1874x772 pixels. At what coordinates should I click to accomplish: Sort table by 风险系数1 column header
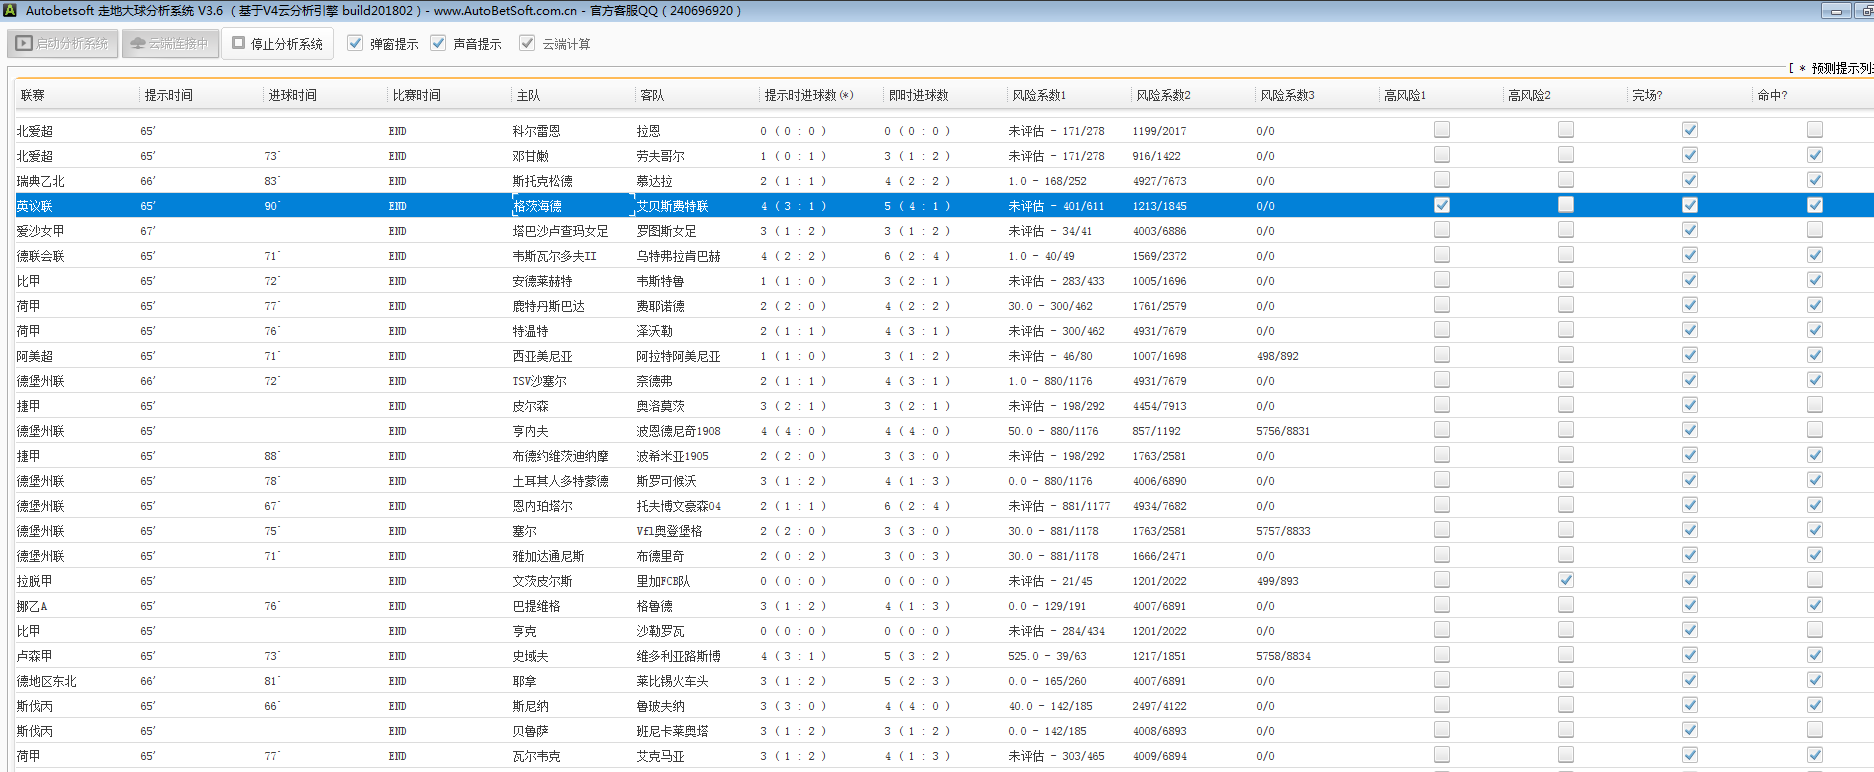pyautogui.click(x=1039, y=95)
